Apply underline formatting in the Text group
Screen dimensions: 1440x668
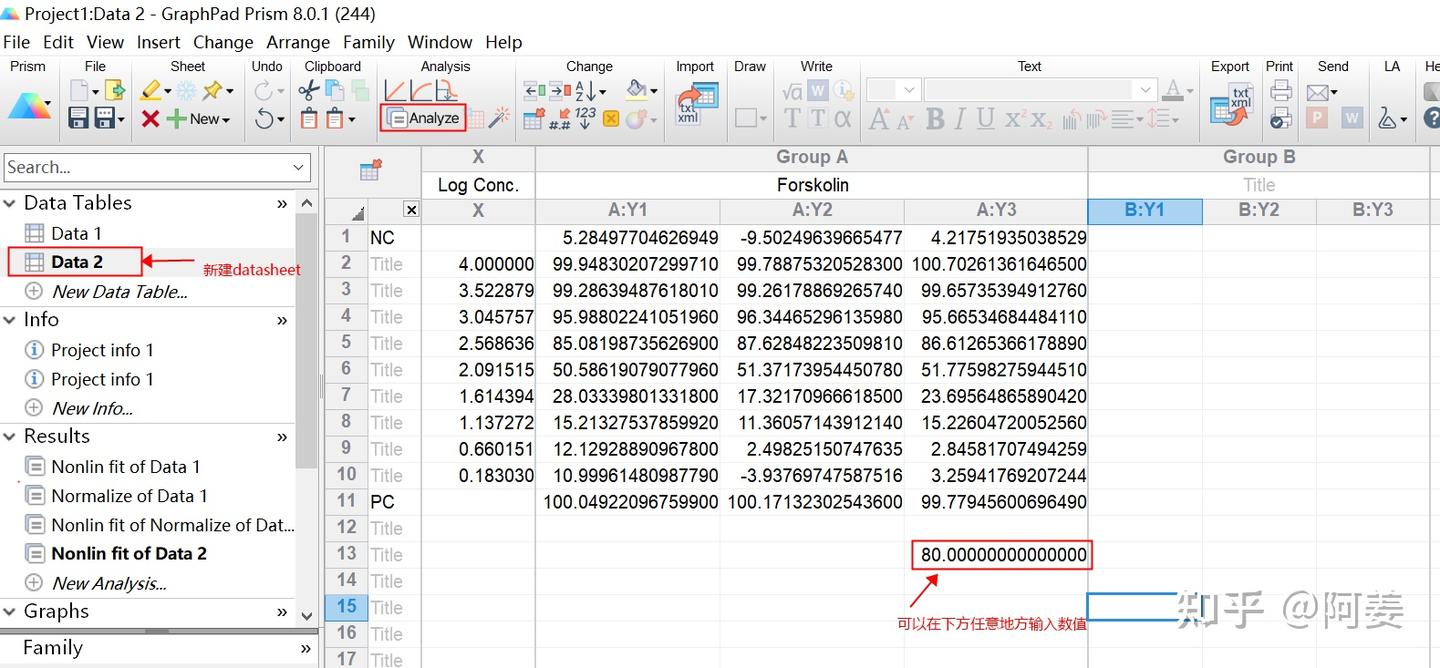click(985, 118)
